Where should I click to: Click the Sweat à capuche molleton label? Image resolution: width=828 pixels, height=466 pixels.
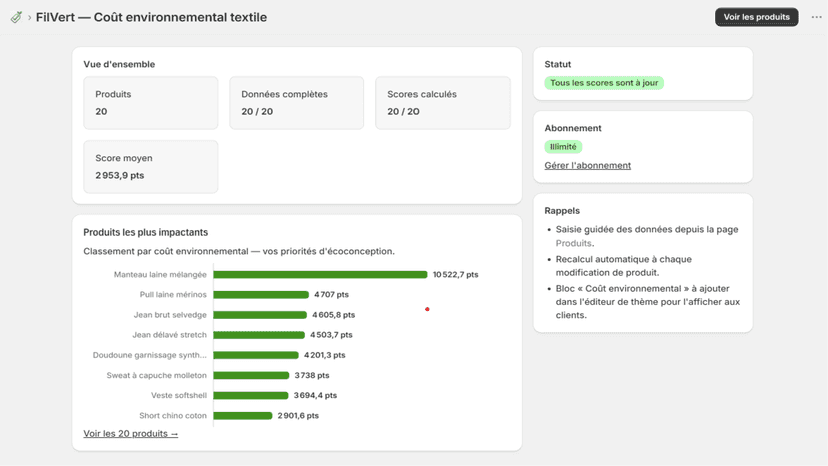pos(156,375)
